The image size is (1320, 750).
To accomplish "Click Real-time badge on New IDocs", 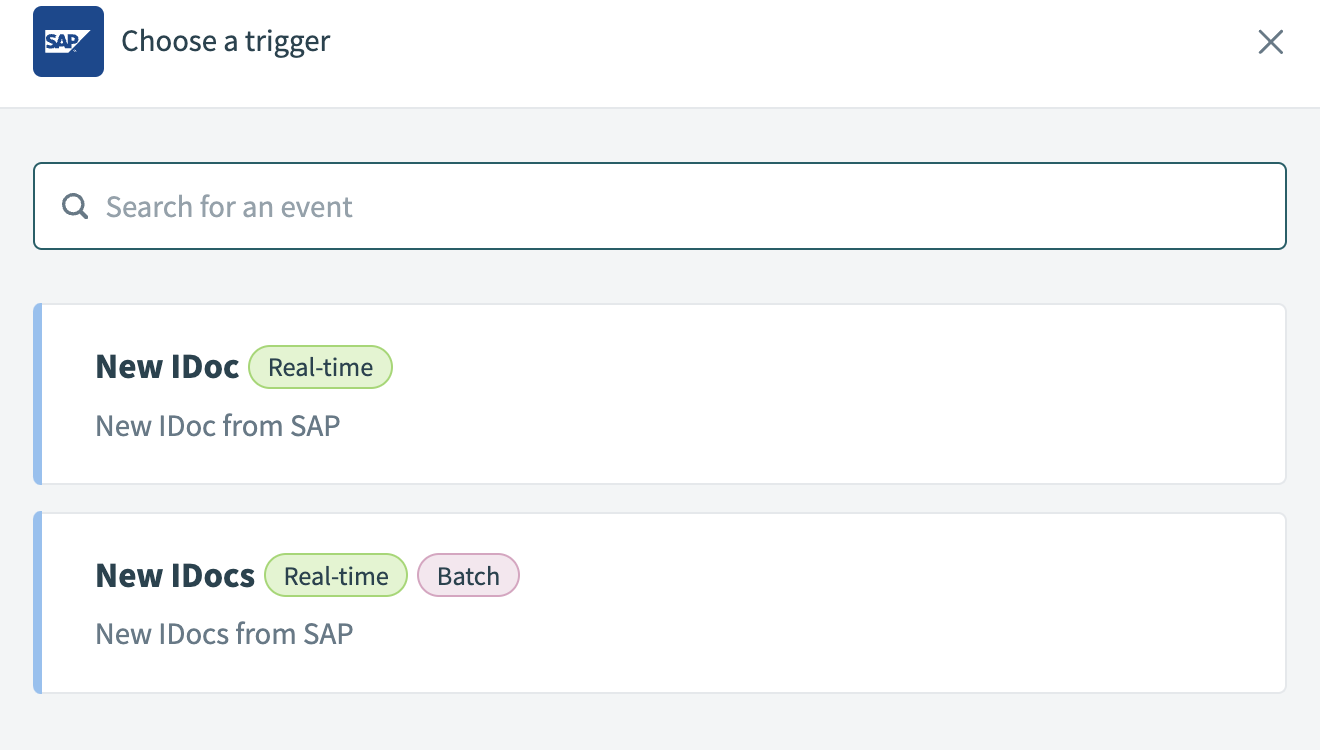I will click(x=336, y=576).
